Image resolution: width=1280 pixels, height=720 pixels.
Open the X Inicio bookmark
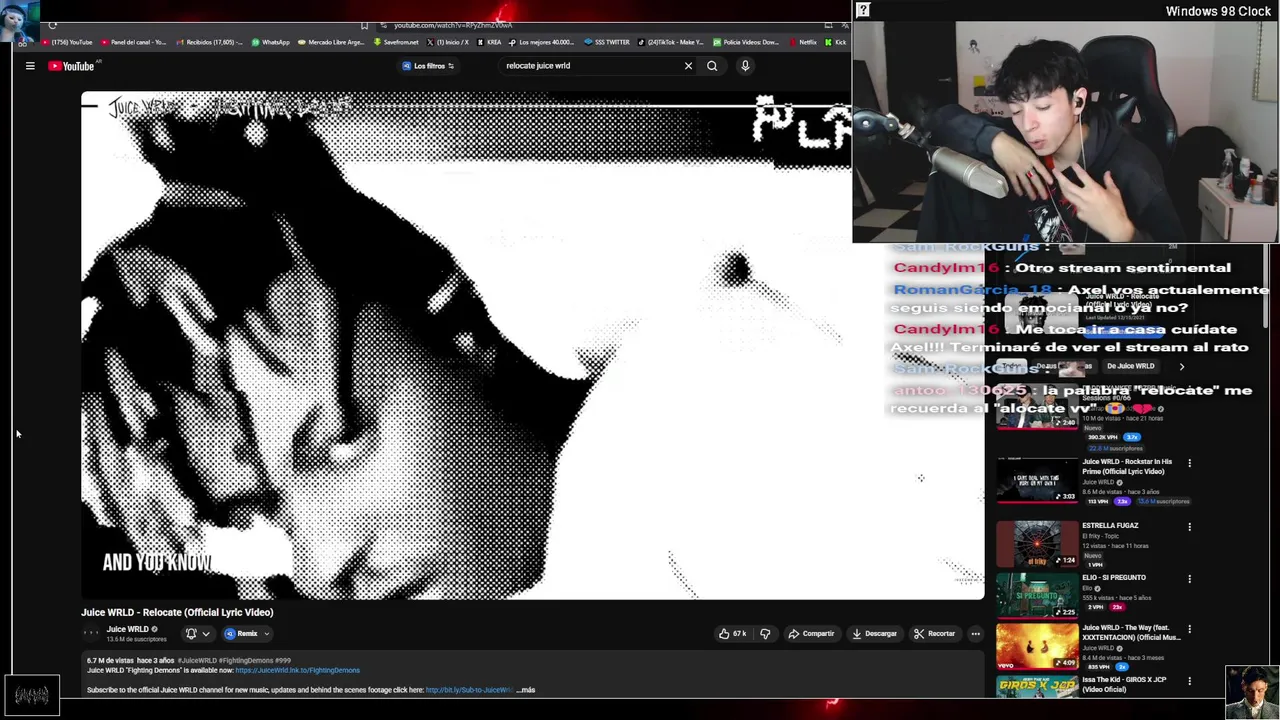(x=447, y=42)
